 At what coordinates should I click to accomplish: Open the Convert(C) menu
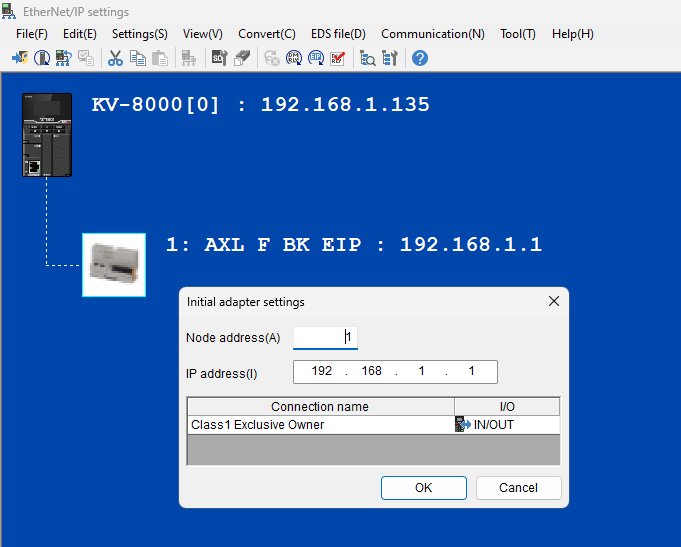tap(267, 34)
